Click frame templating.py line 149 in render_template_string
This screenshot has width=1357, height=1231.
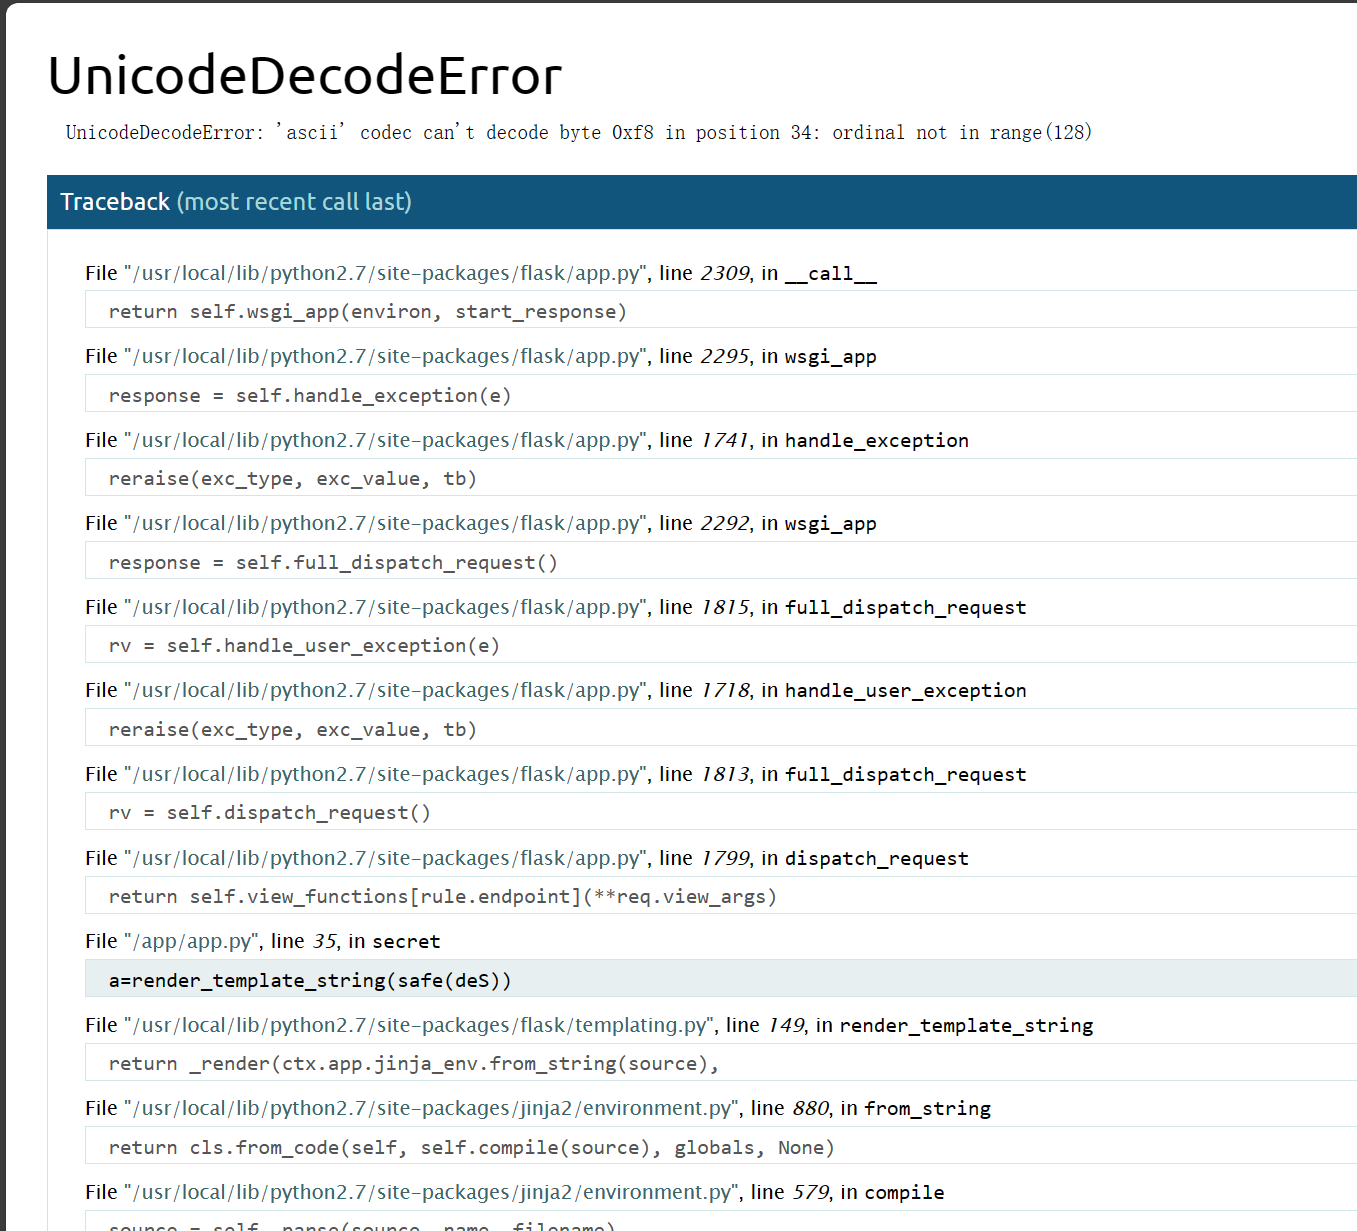pyautogui.click(x=590, y=1026)
